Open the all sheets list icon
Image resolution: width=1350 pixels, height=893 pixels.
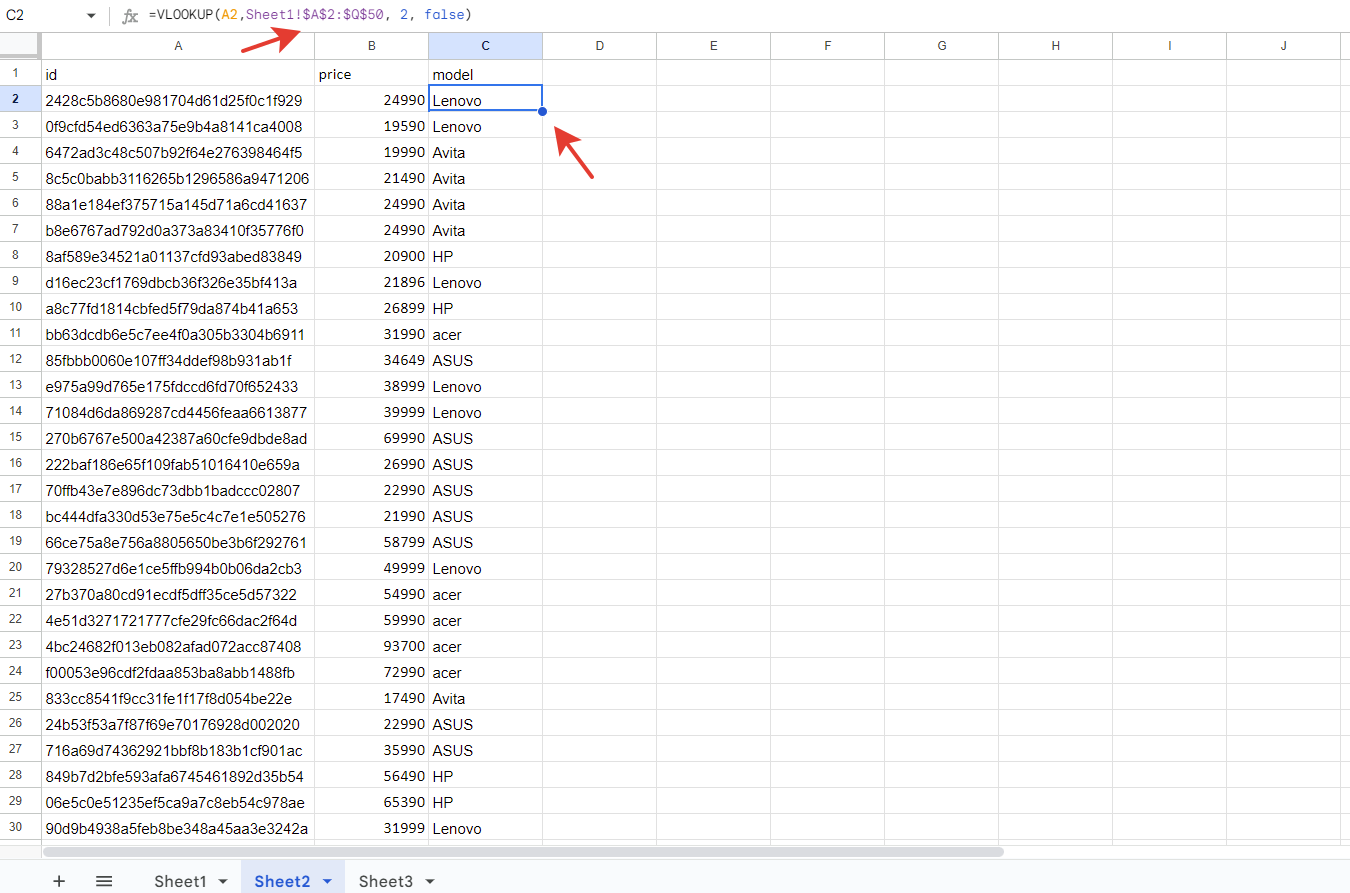click(x=104, y=881)
